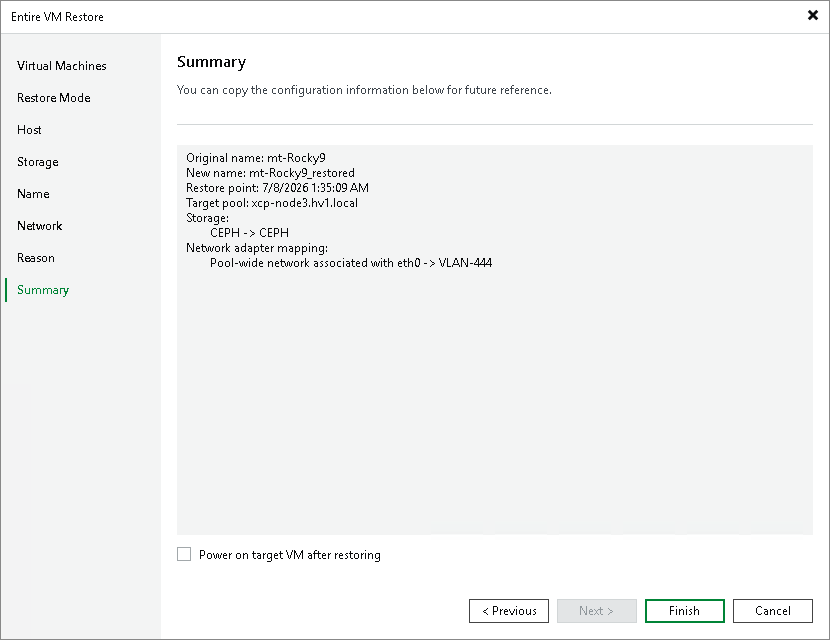Cancel the restore wizard
Screen dimensions: 830x640
point(773,611)
